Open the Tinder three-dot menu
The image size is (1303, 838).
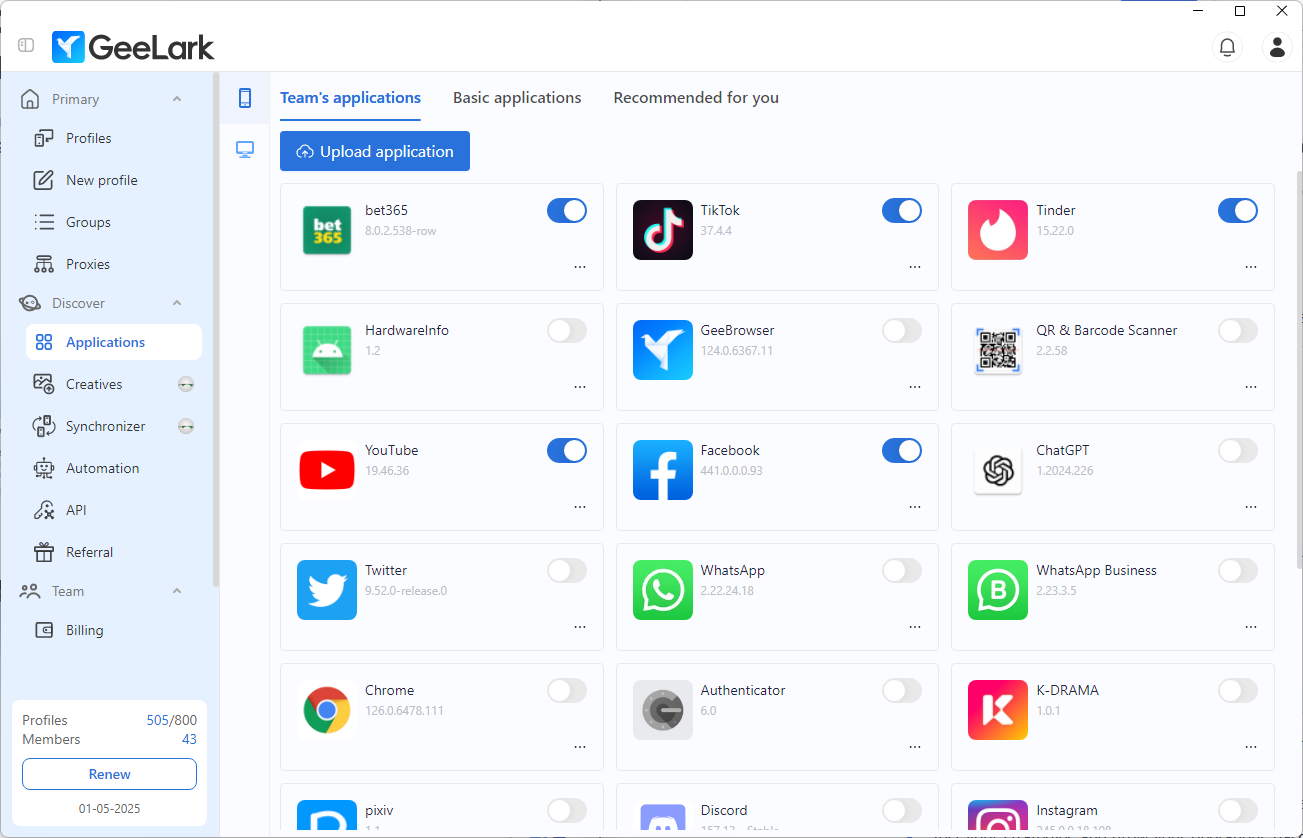[x=1251, y=267]
